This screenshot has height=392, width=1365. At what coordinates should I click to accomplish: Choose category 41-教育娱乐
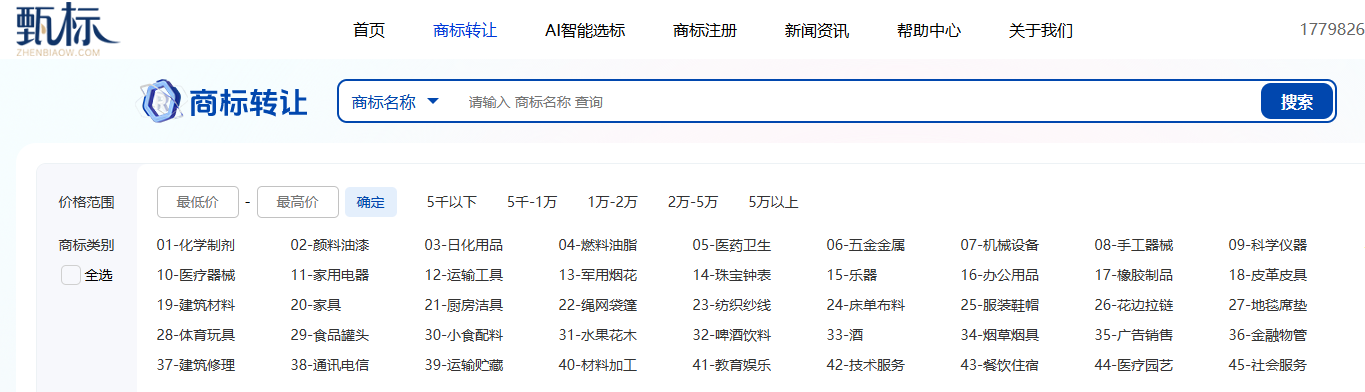[732, 365]
